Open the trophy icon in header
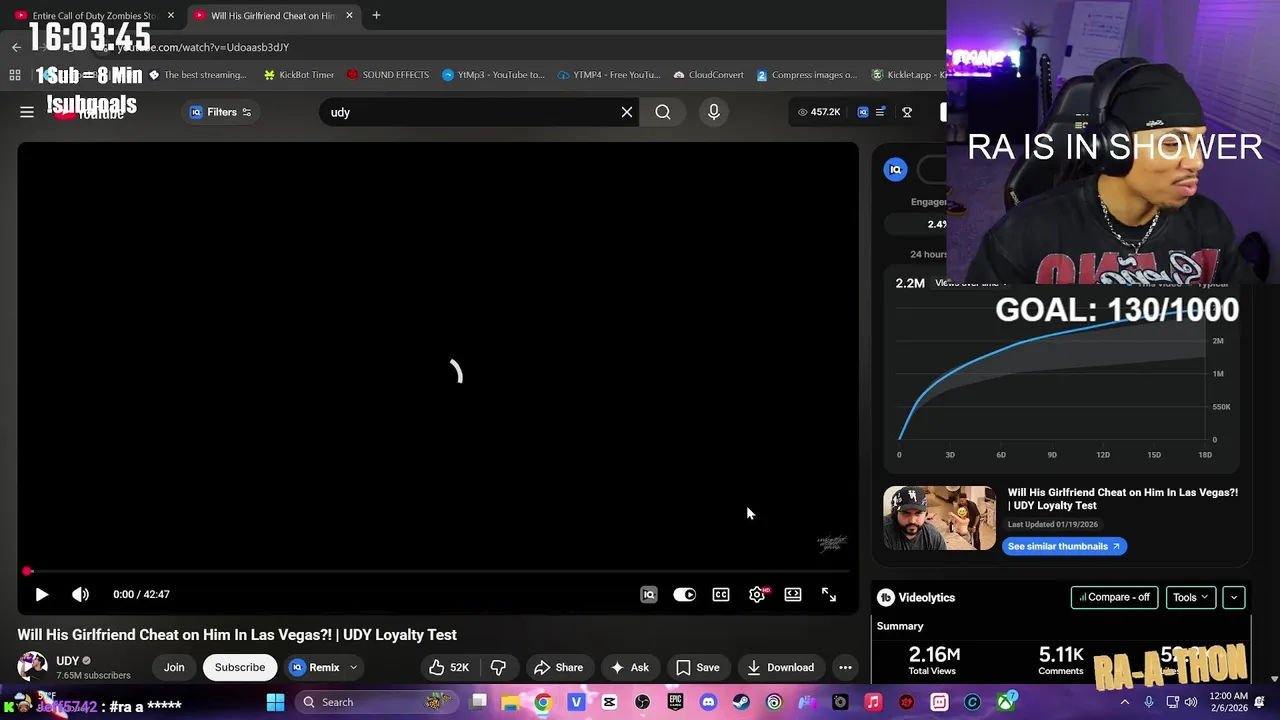This screenshot has width=1280, height=720. coord(907,112)
